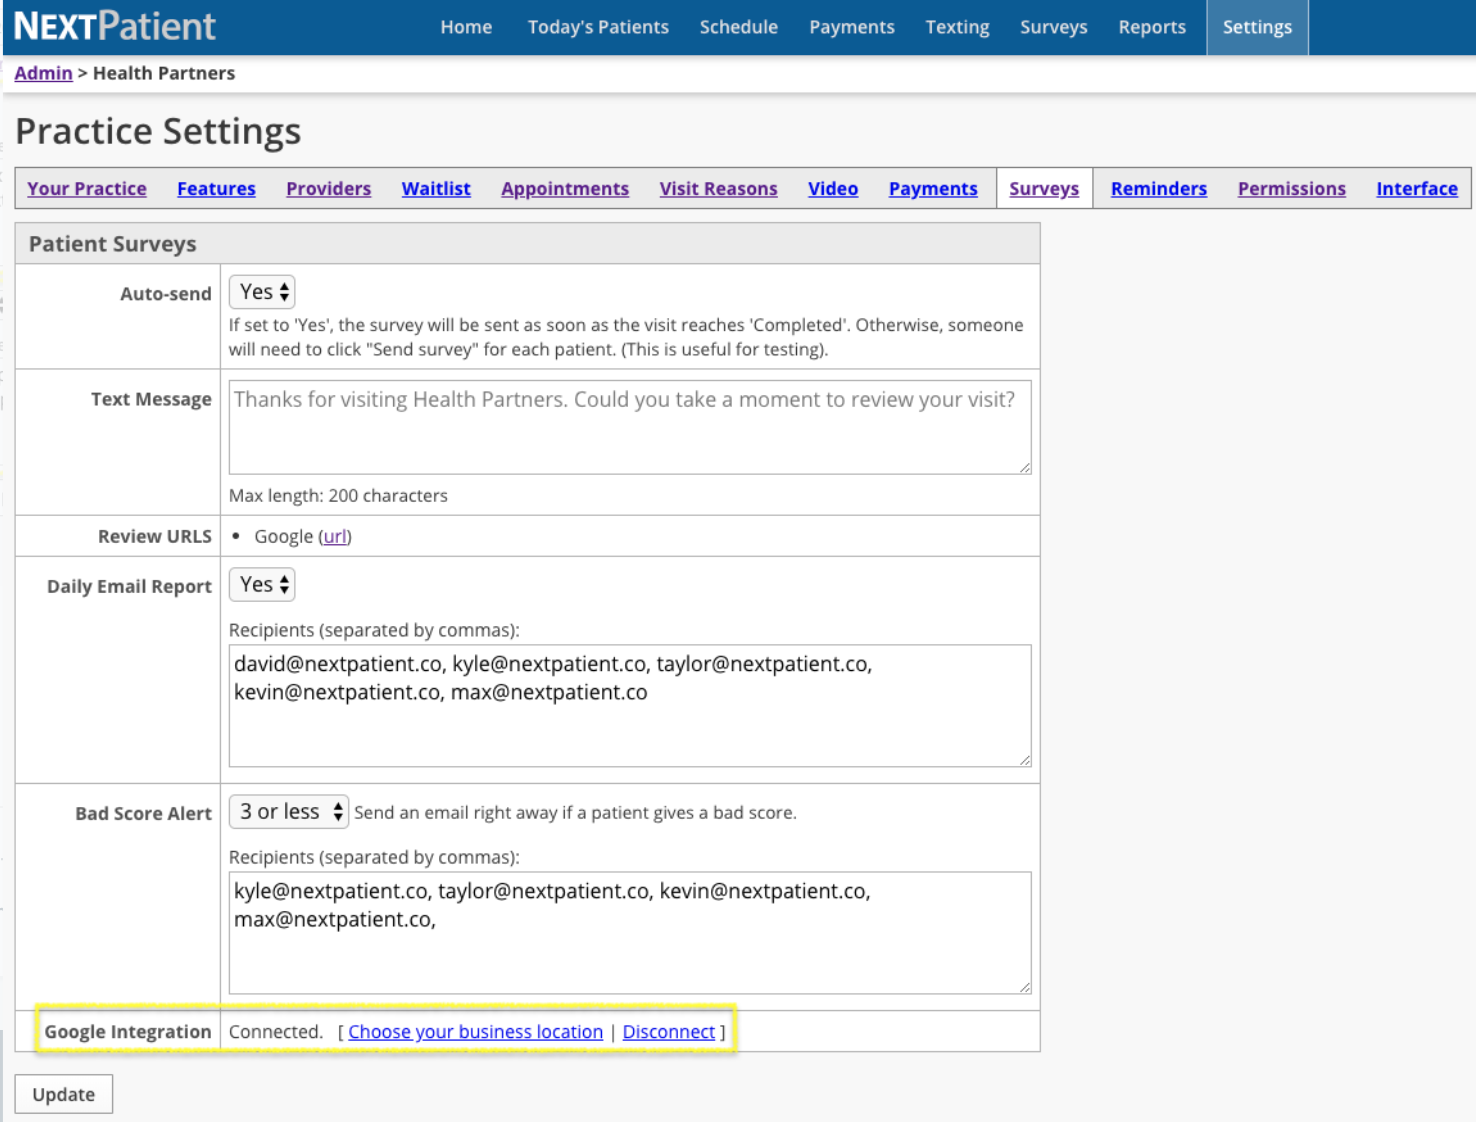Click into the Text Message textarea
This screenshot has height=1122, width=1476.
(630, 427)
